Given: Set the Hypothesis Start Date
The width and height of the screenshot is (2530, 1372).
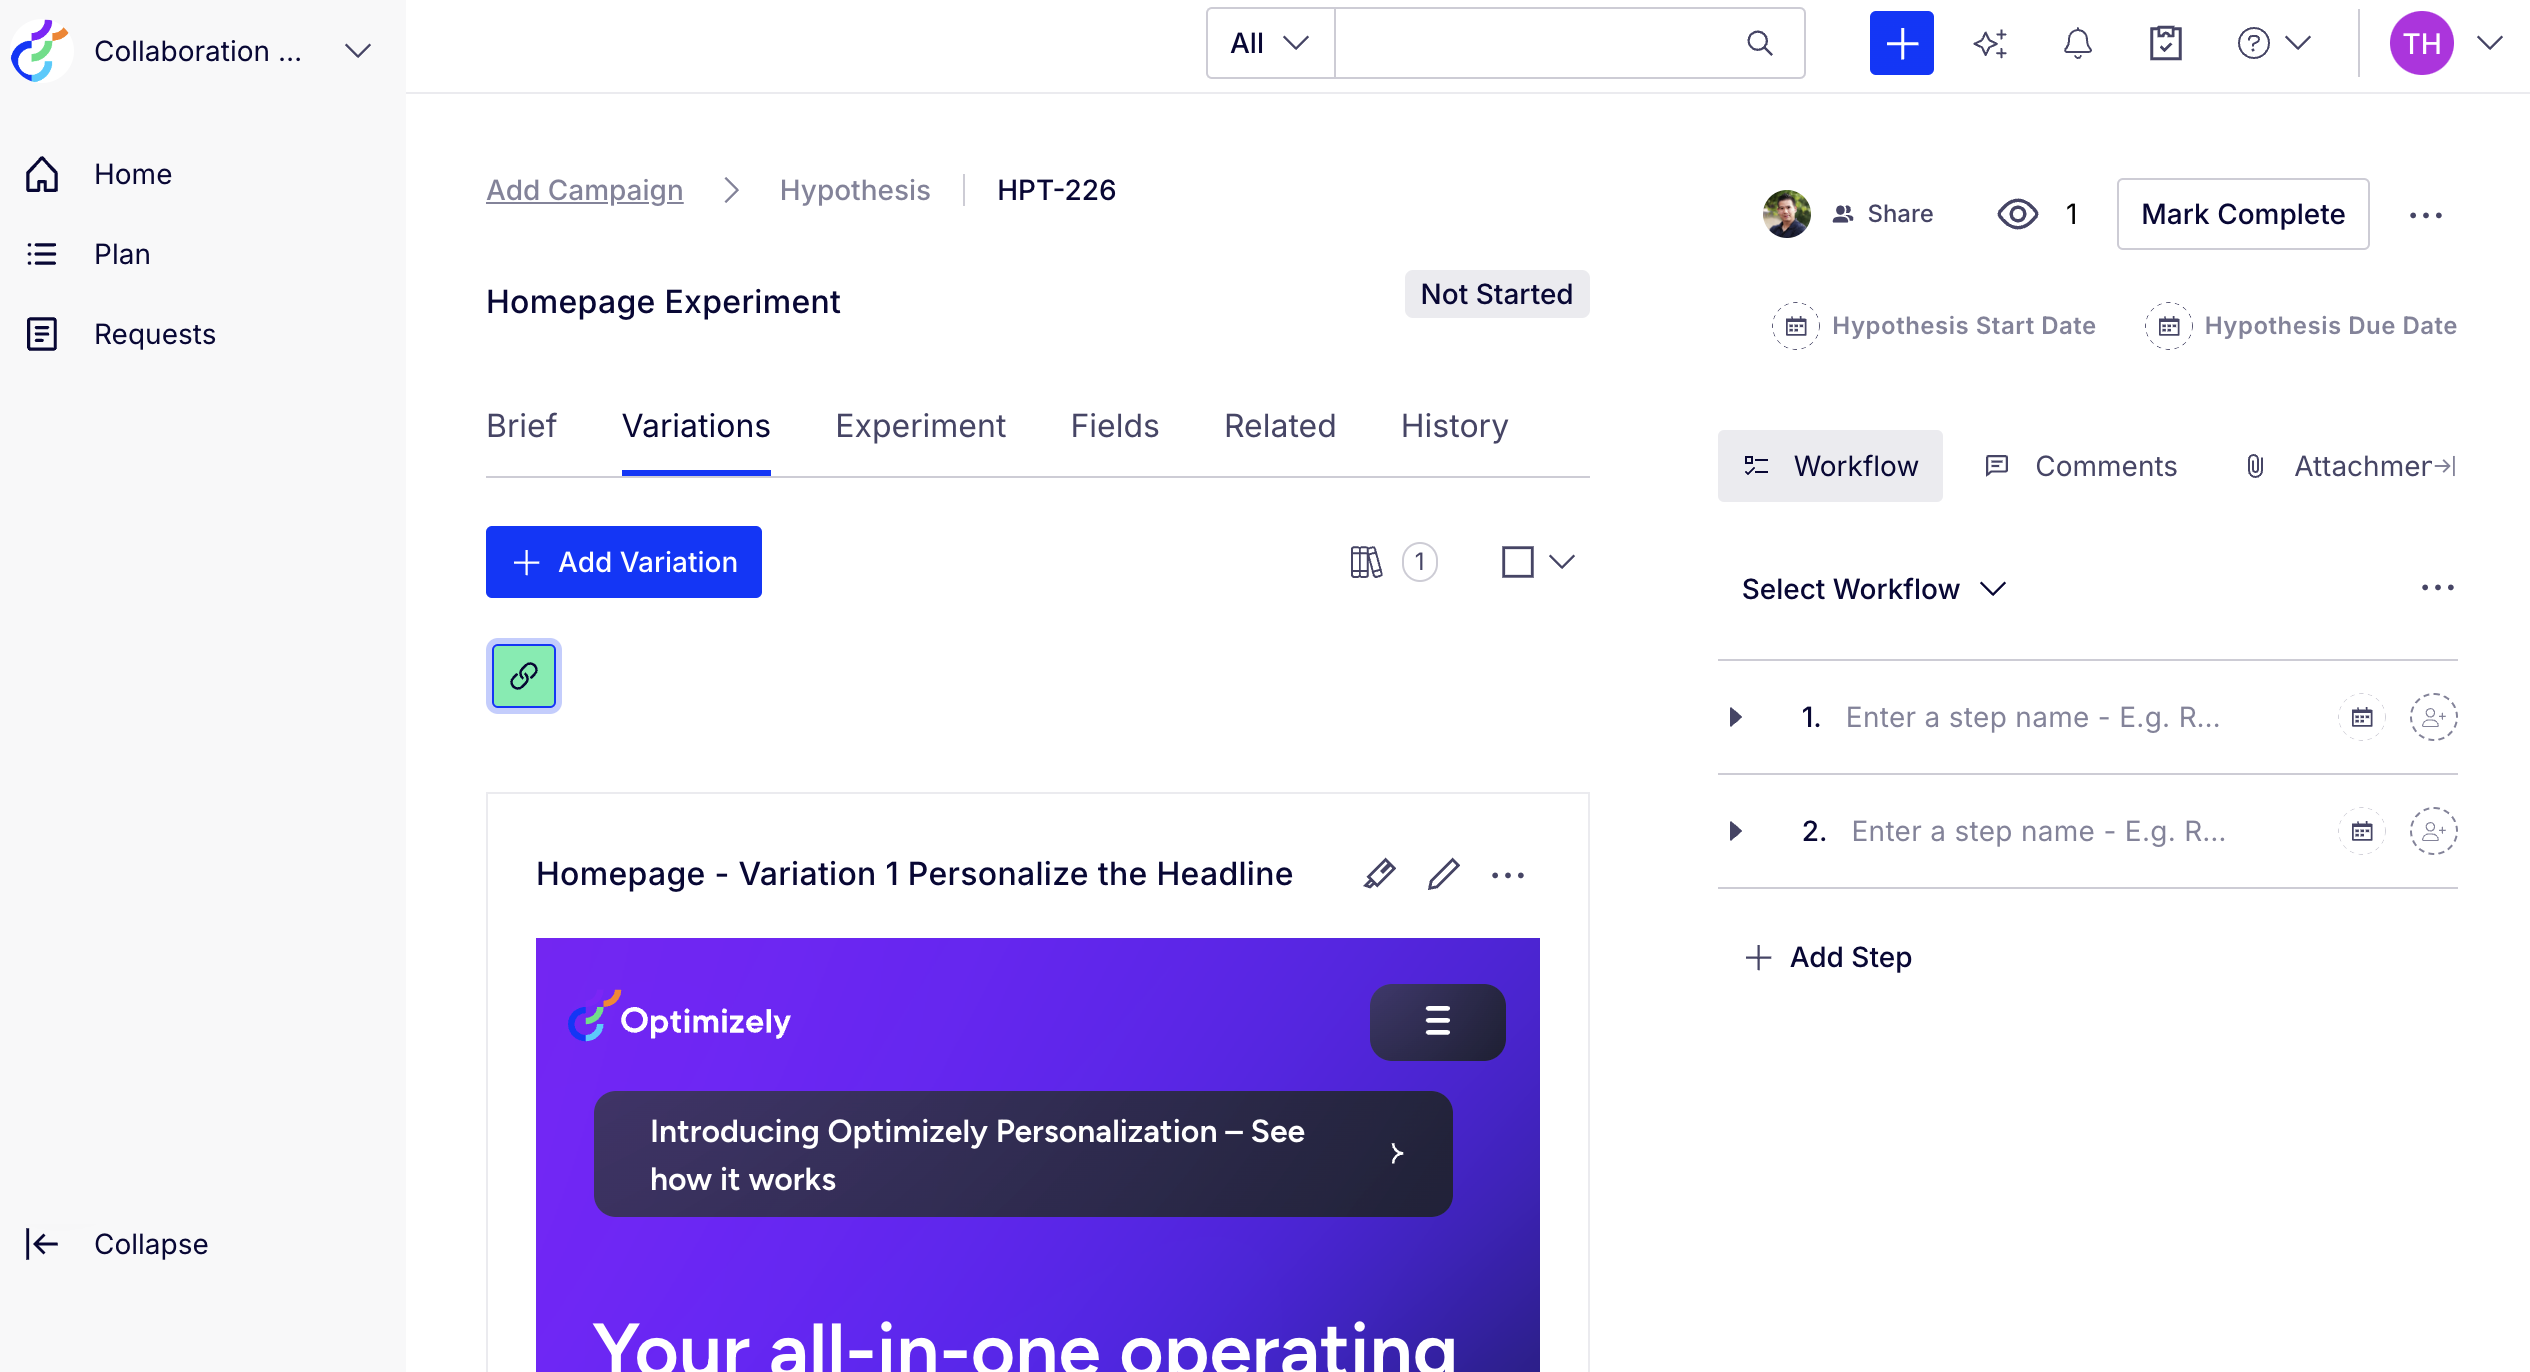Looking at the screenshot, I should (x=1934, y=326).
